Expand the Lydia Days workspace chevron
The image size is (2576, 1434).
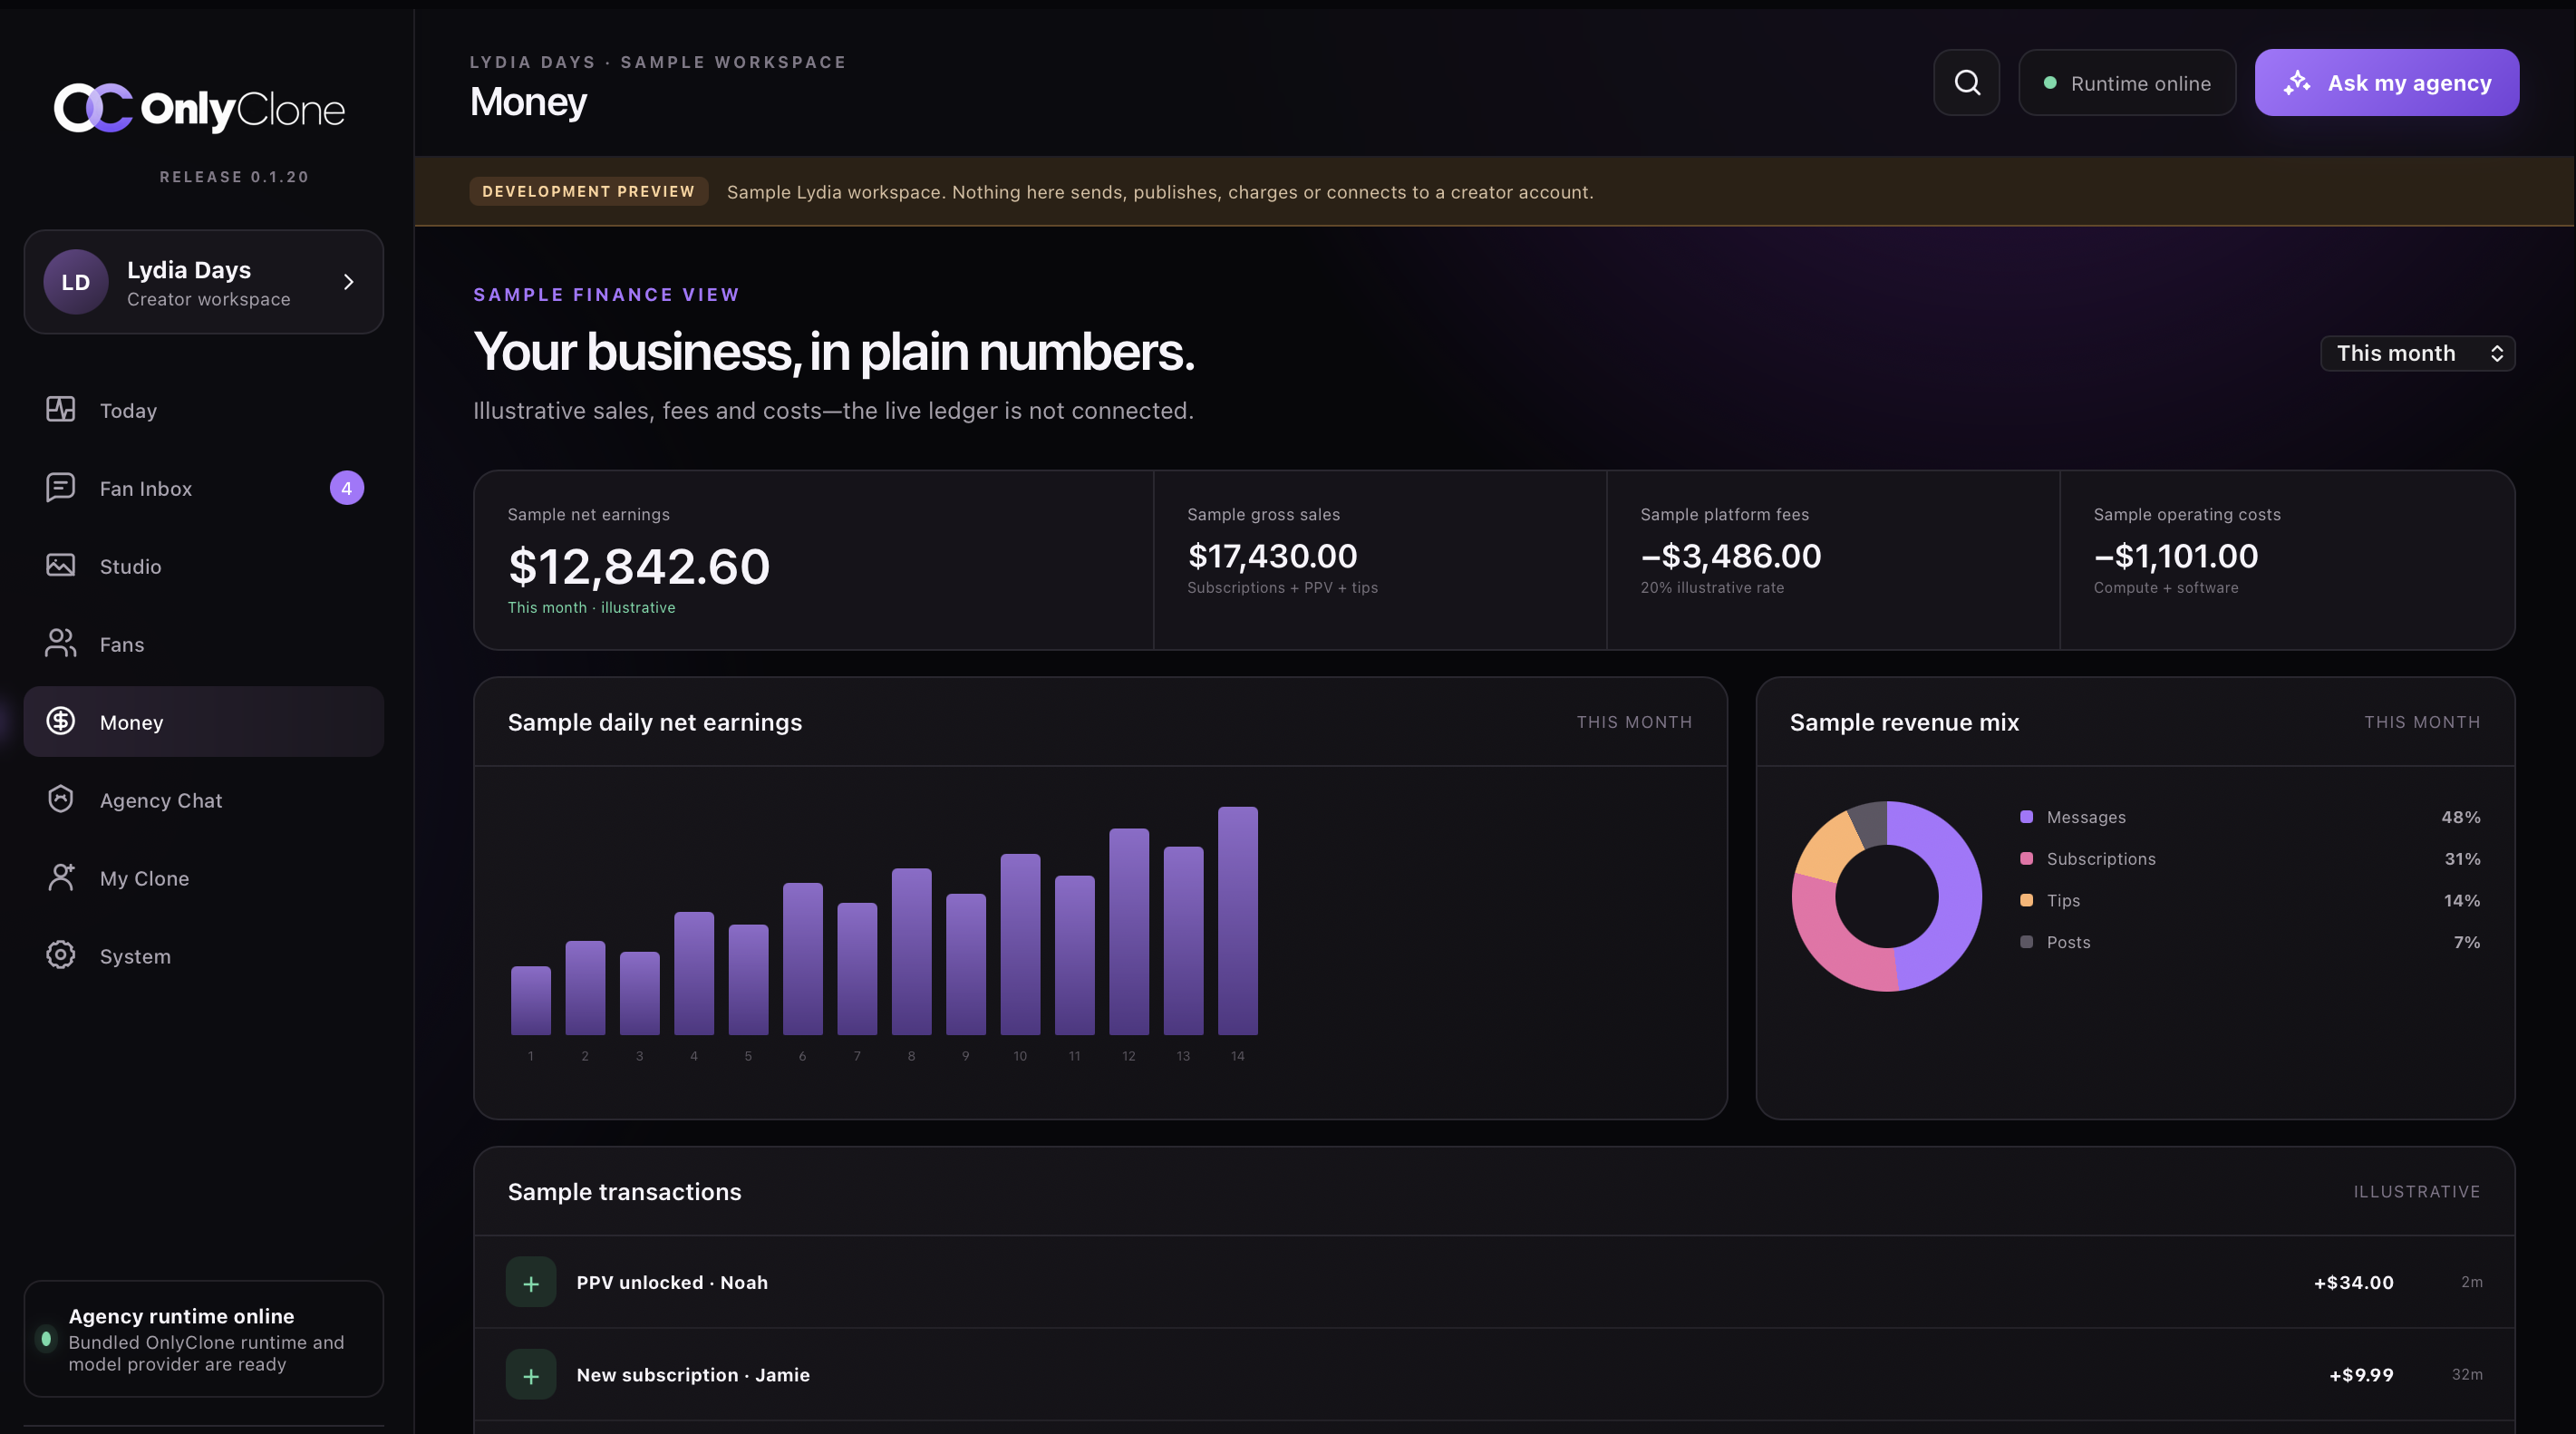tap(348, 282)
